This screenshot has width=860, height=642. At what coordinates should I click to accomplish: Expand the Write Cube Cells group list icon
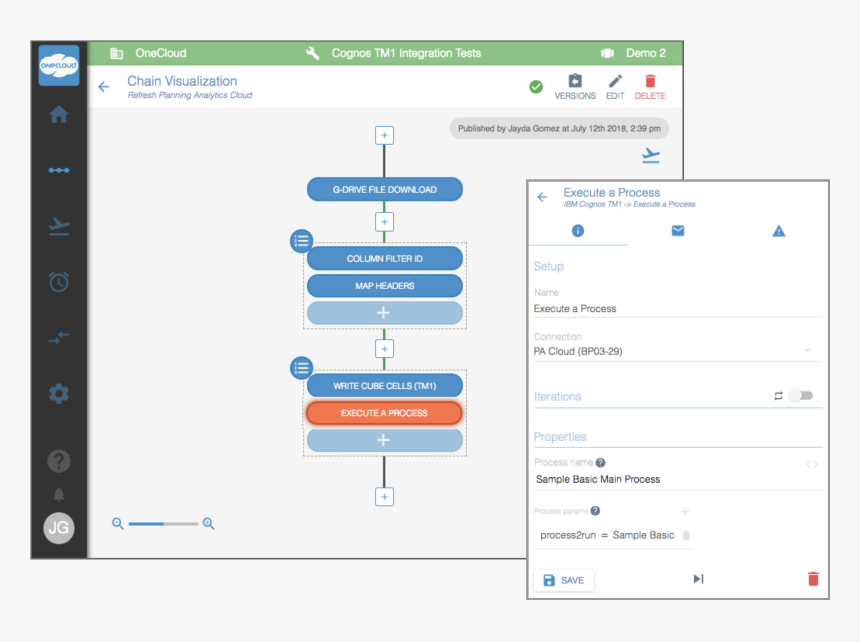pyautogui.click(x=301, y=367)
